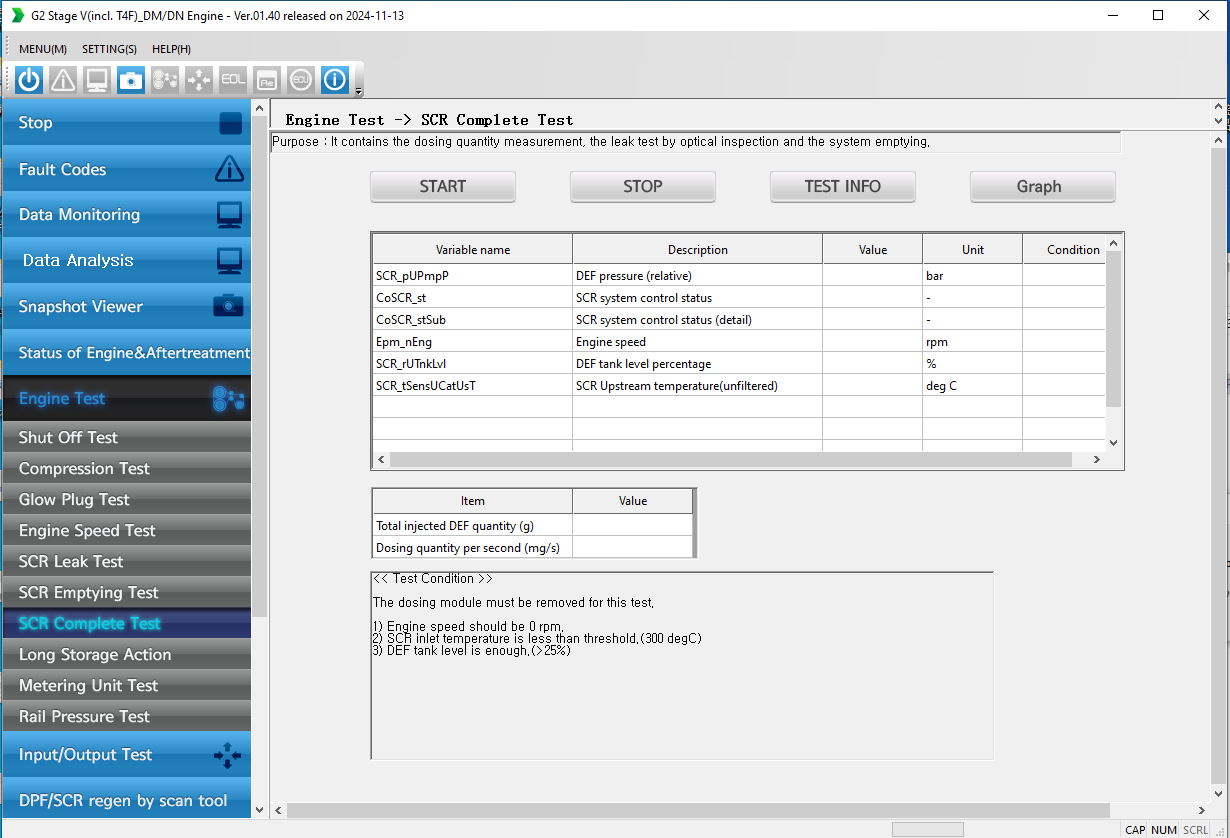Select Compression Test
Screen dimensions: 1230x838
pyautogui.click(x=126, y=468)
